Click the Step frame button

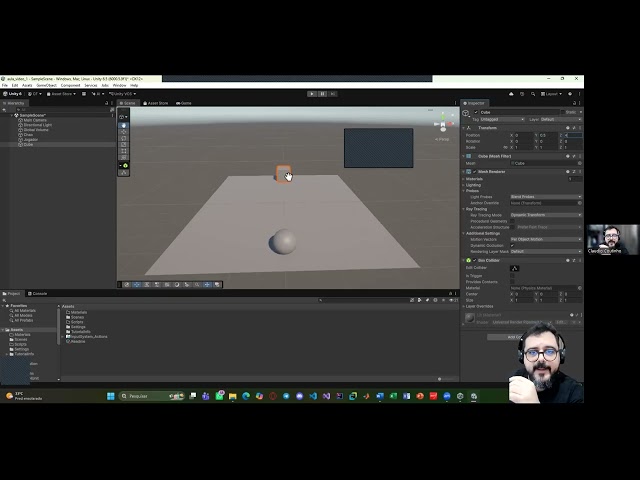pos(333,94)
